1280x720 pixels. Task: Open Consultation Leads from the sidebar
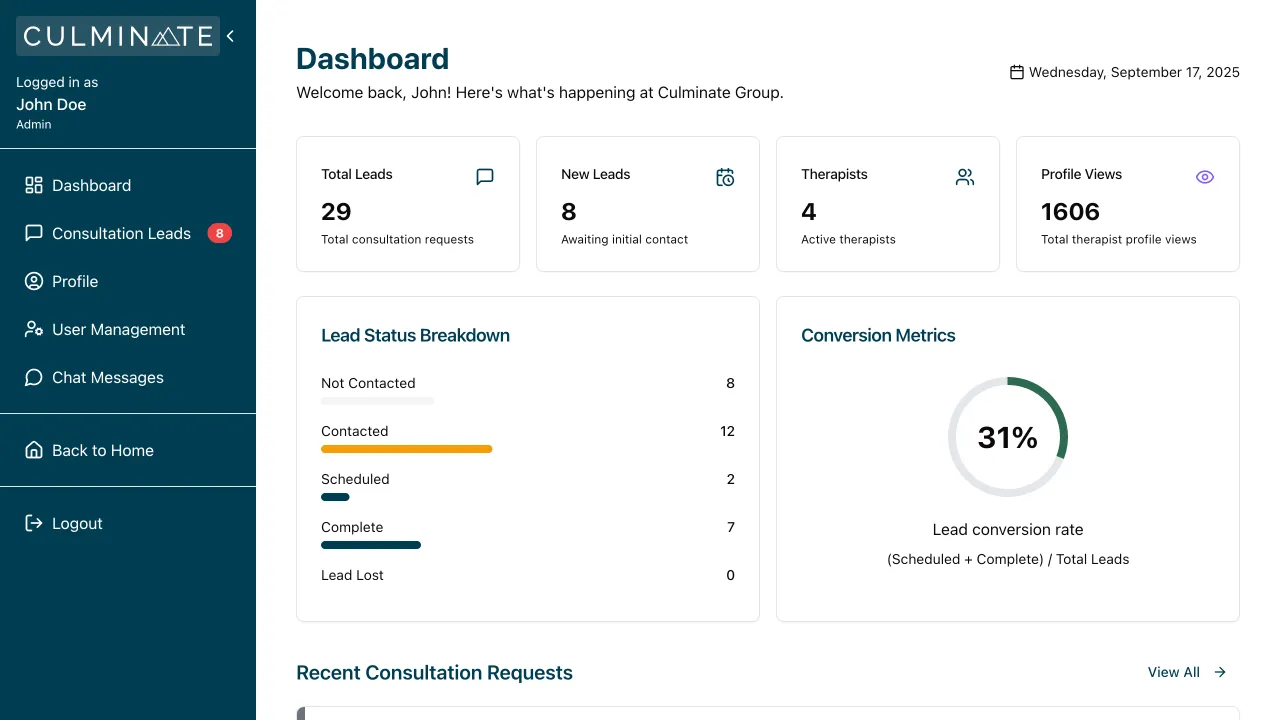(121, 233)
